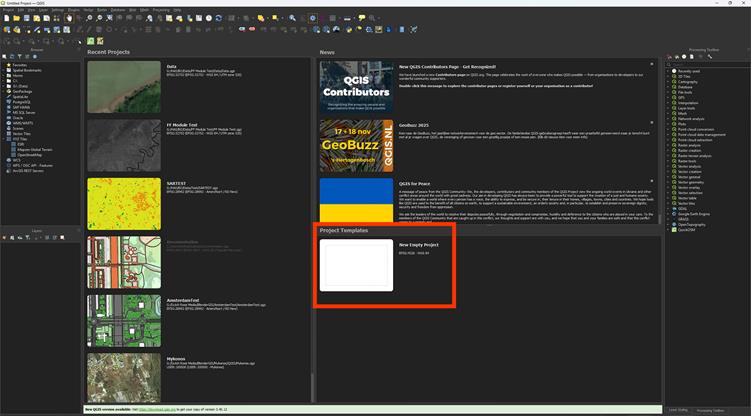Click the New Project toolbar icon
The width and height of the screenshot is (751, 416).
(x=5, y=18)
